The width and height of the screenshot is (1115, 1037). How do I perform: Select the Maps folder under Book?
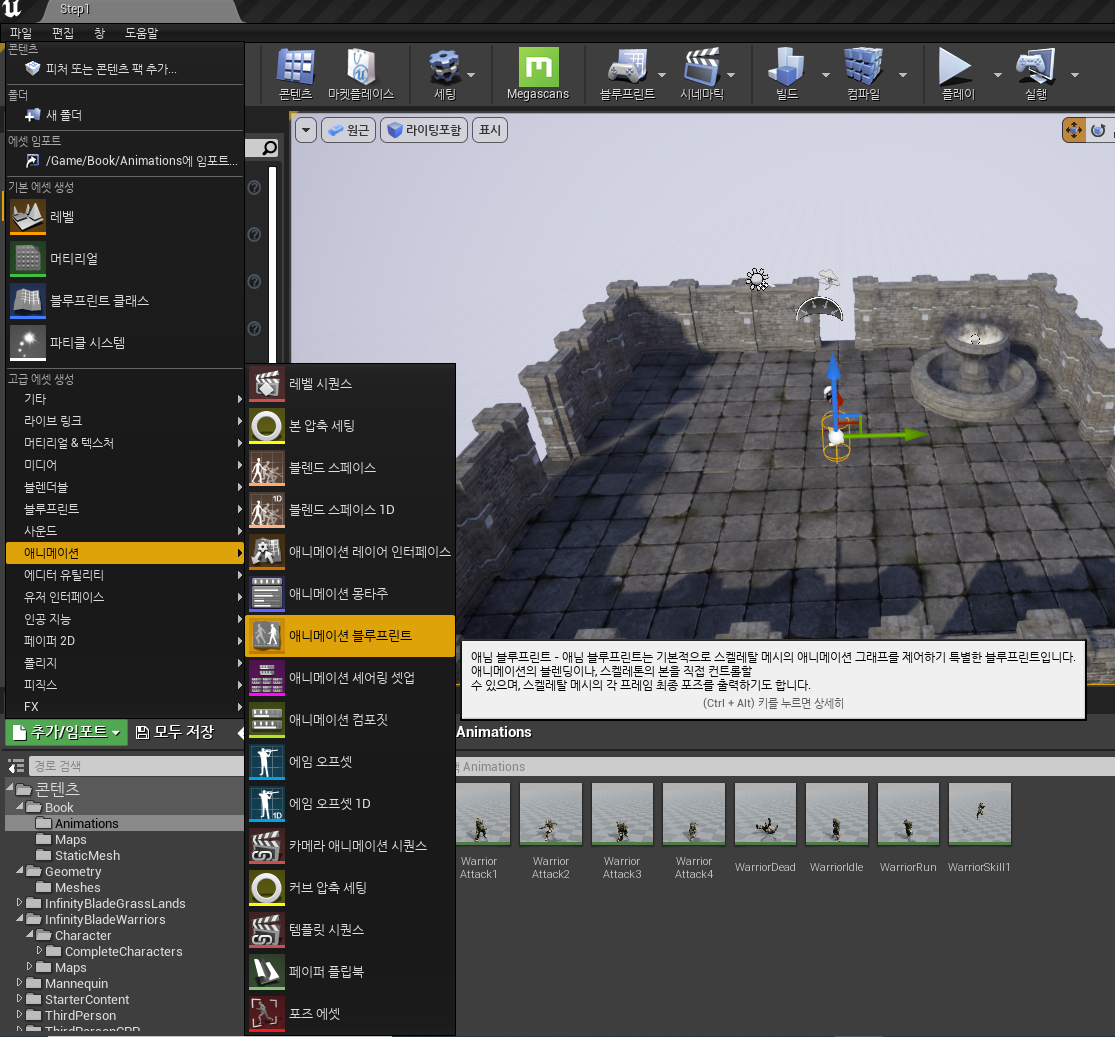[70, 839]
